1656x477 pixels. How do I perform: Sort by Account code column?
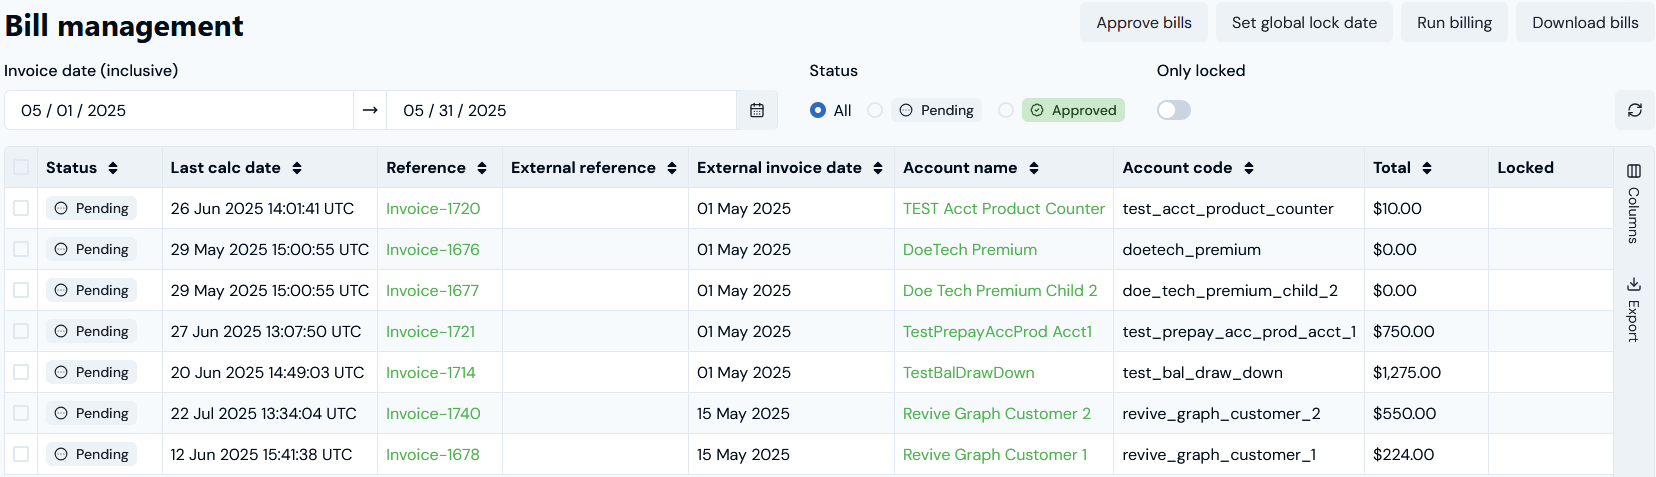1249,168
